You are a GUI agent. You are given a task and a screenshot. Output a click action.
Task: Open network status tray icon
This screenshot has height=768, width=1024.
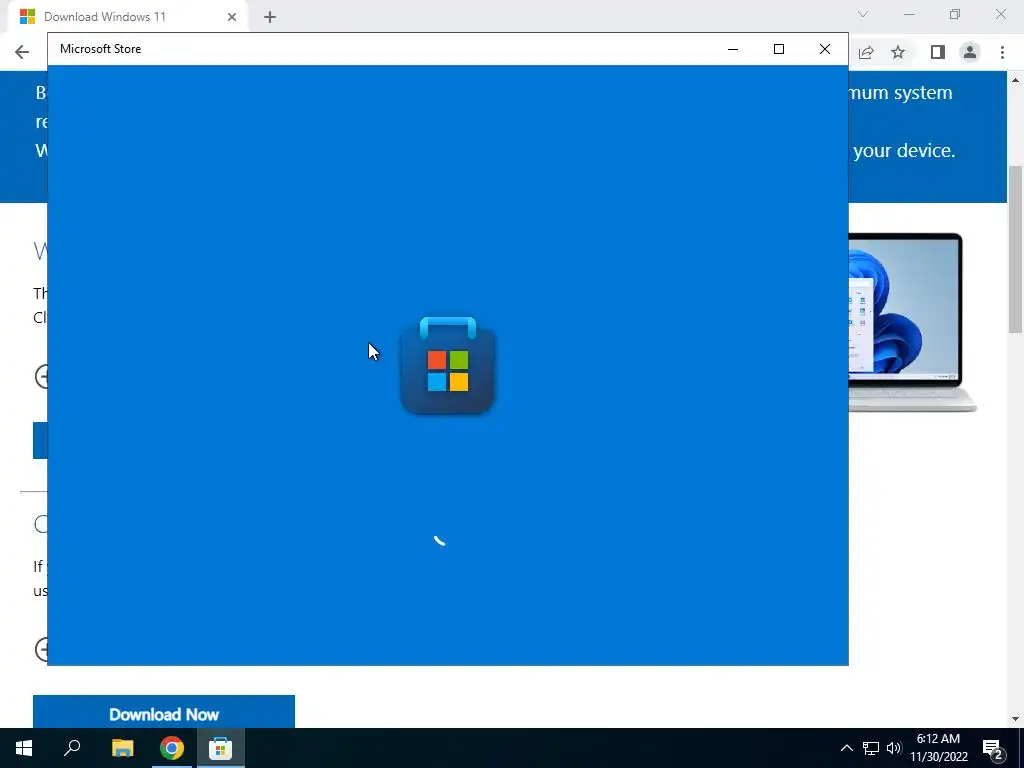(871, 748)
